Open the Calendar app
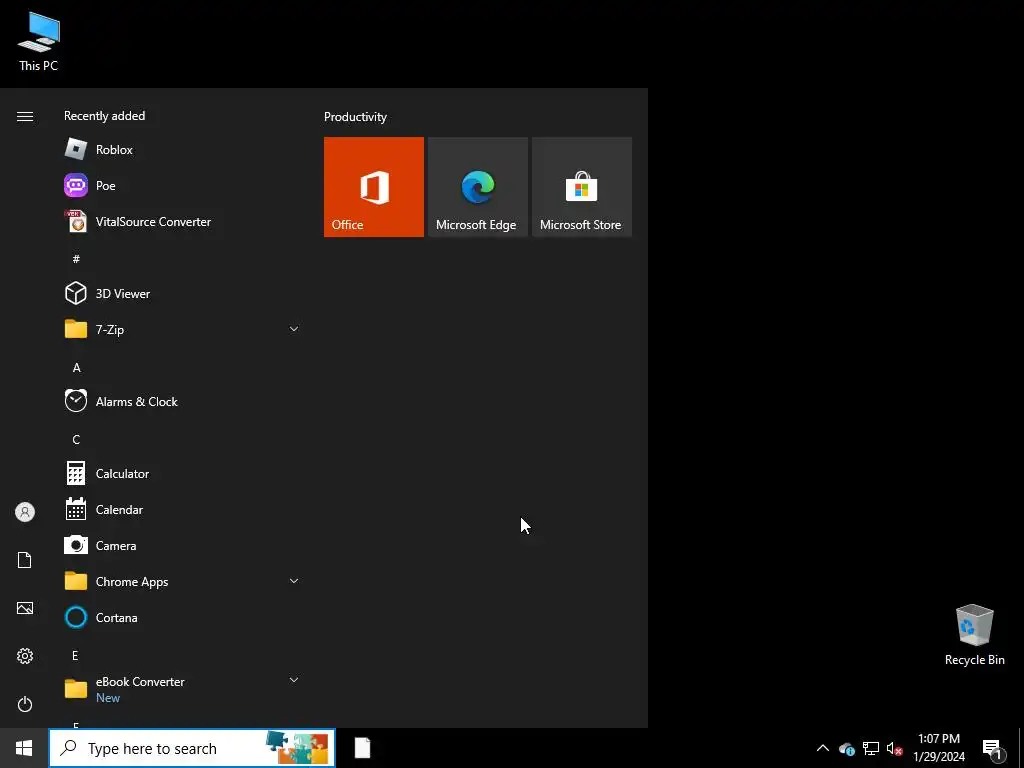 click(182, 509)
